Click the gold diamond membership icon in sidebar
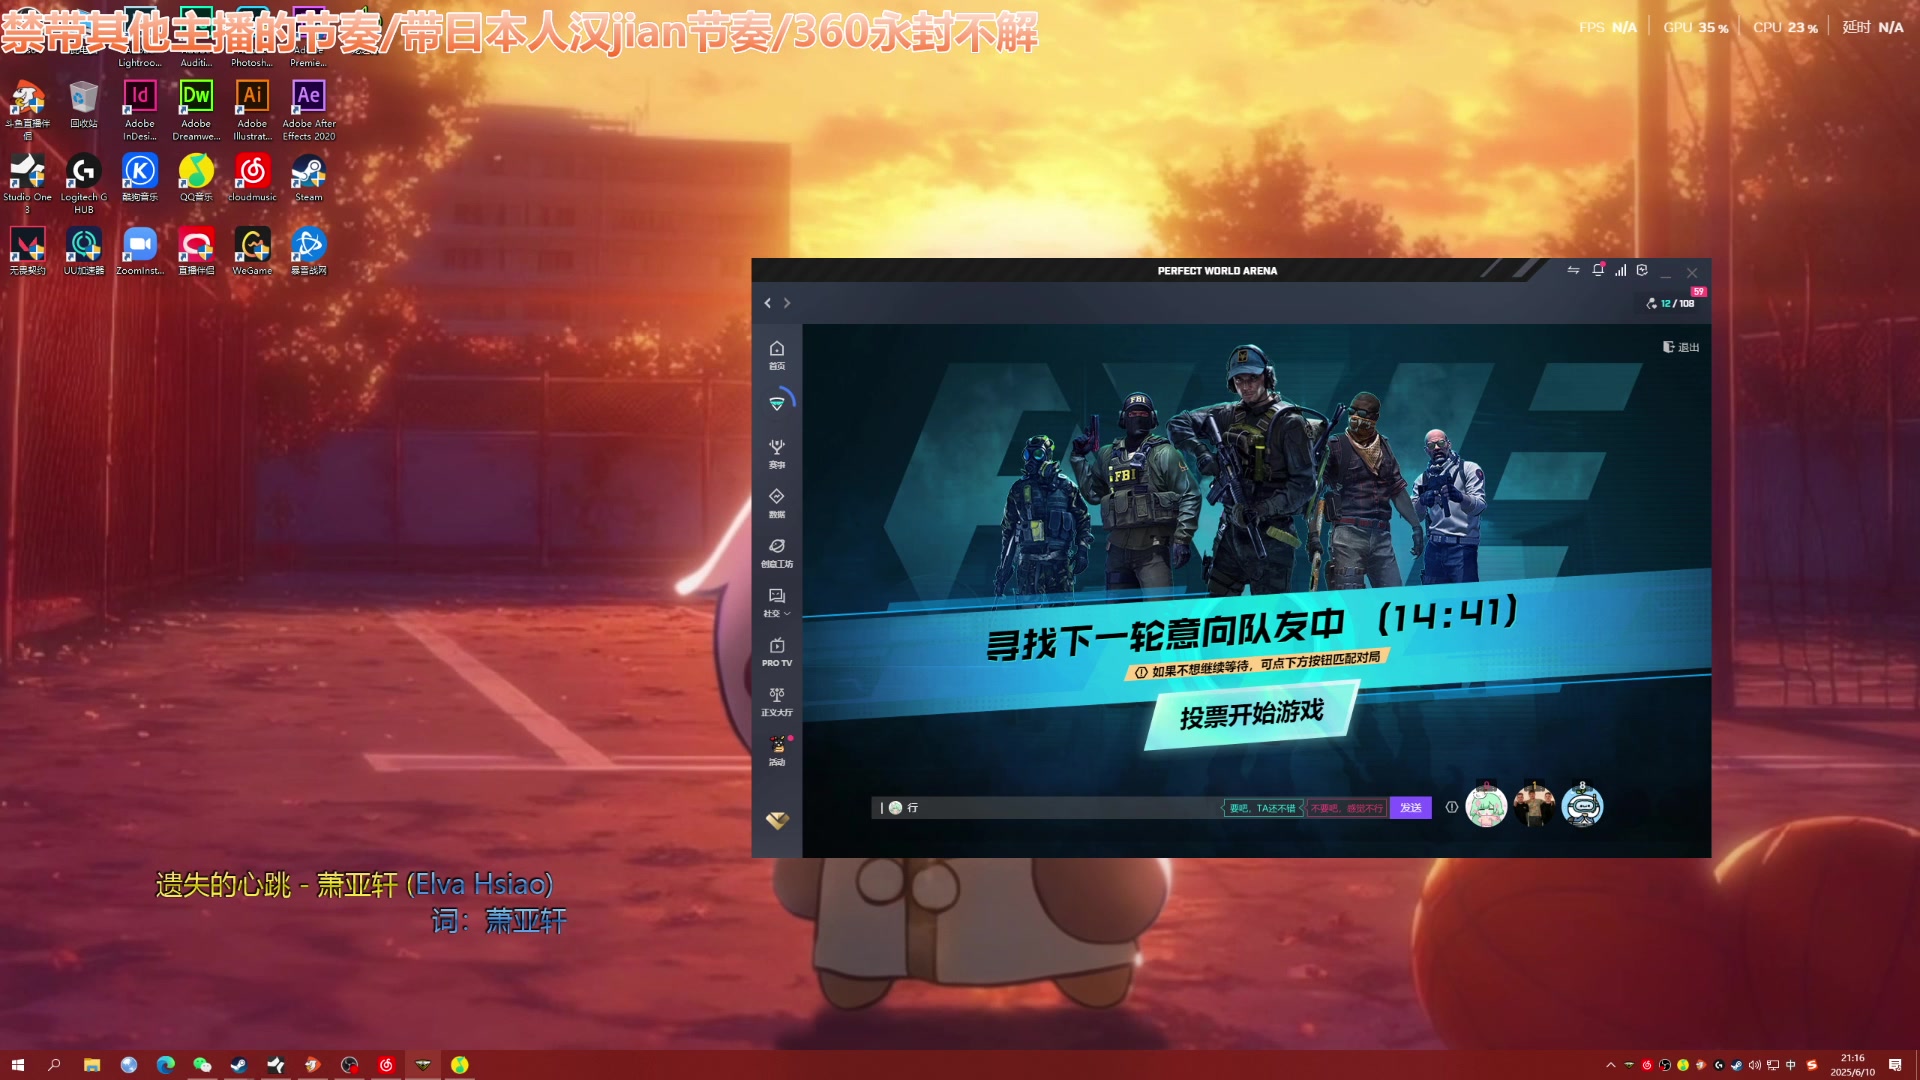 (x=777, y=820)
